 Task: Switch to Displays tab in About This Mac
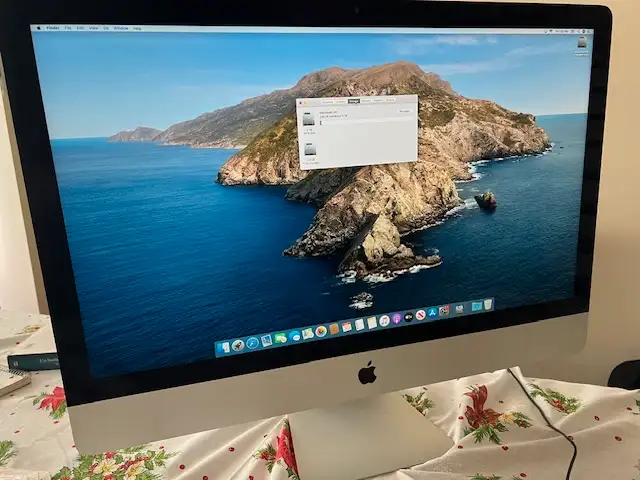point(341,101)
